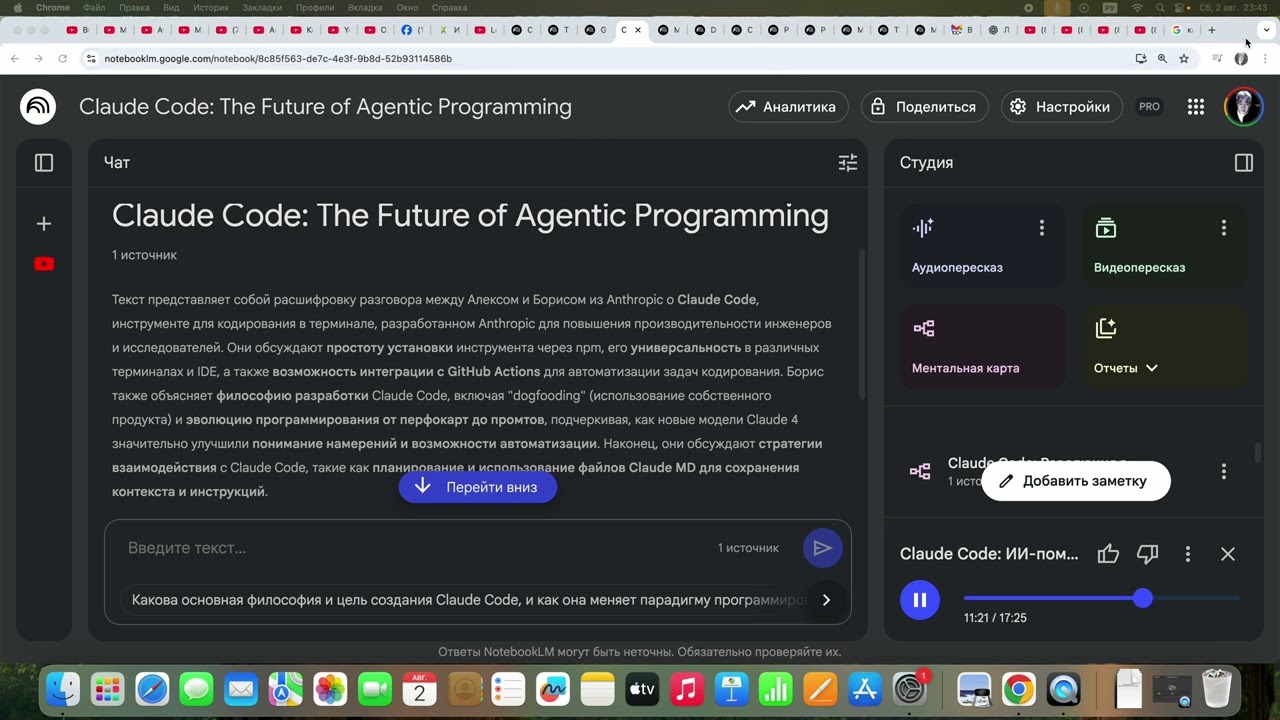Open the Профили menu
1280x720 pixels.
point(315,7)
